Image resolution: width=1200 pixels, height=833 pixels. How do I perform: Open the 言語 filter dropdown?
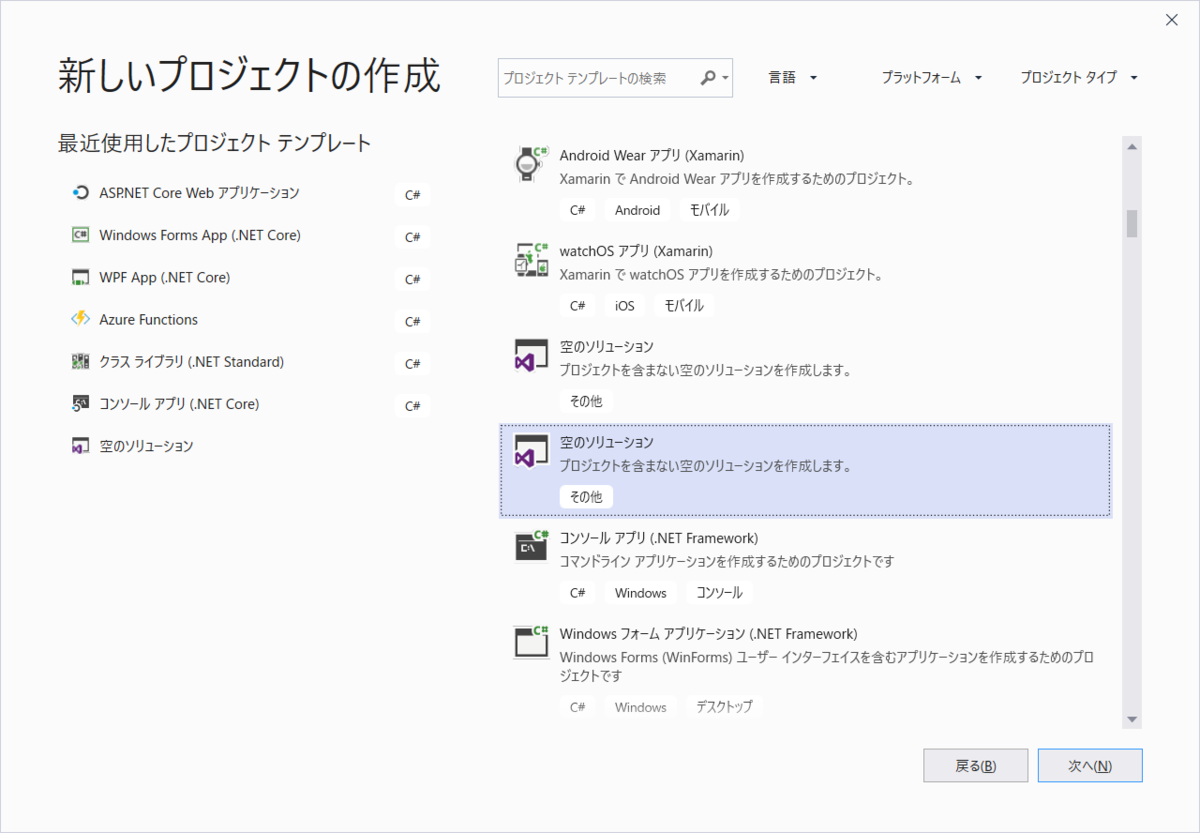pos(793,77)
